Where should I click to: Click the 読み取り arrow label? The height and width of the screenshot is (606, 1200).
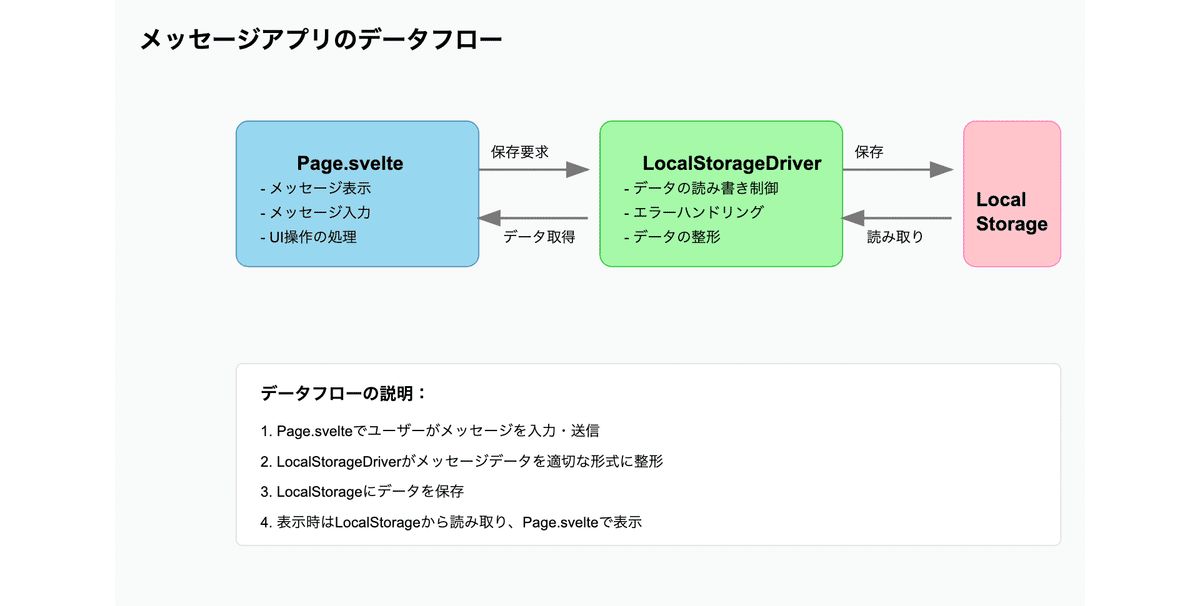pyautogui.click(x=895, y=237)
